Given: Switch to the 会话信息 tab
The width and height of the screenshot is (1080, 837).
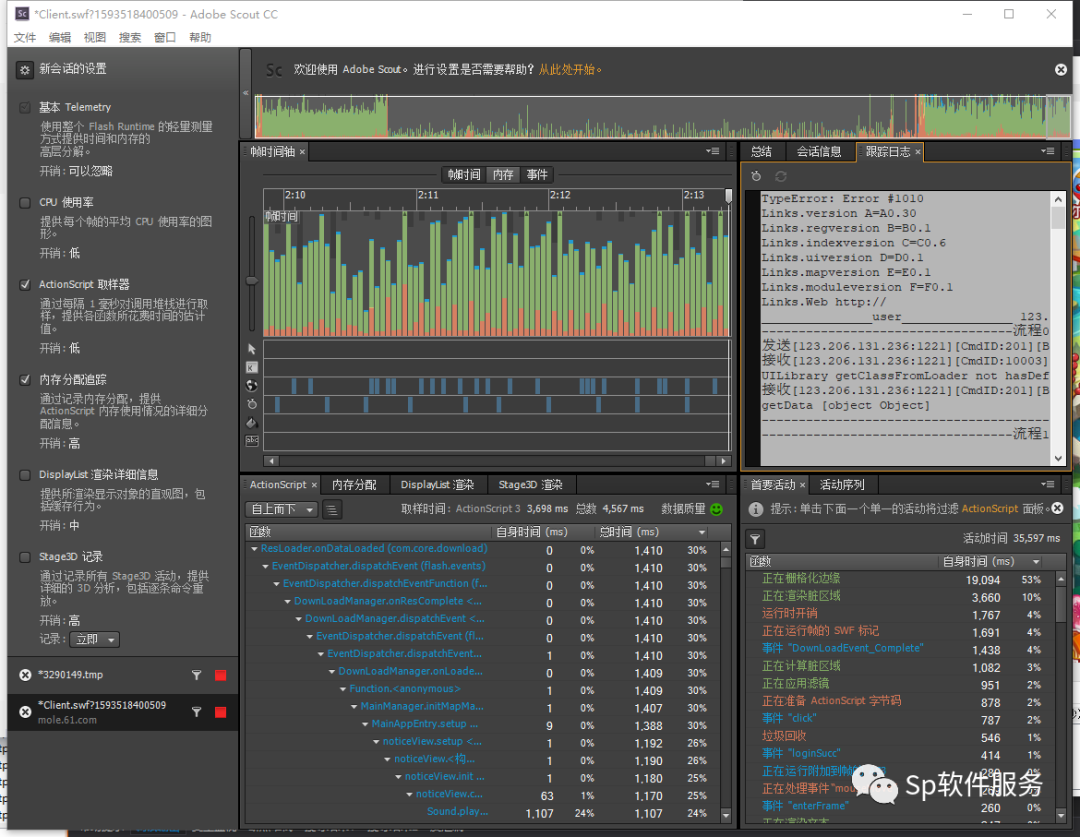Looking at the screenshot, I should (x=819, y=152).
